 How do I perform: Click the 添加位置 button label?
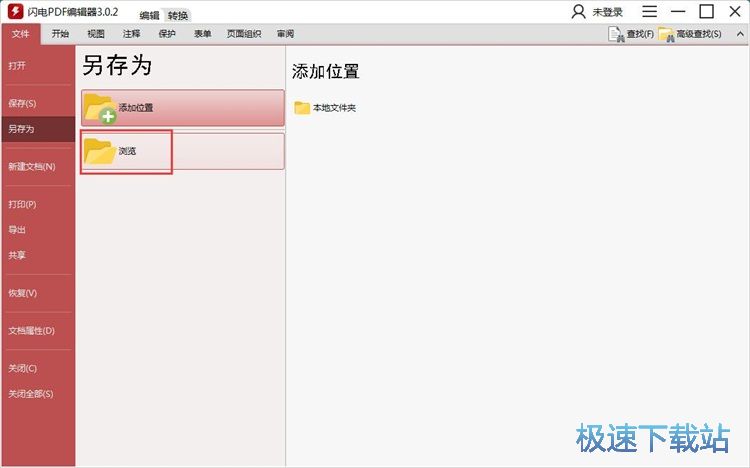coord(136,108)
